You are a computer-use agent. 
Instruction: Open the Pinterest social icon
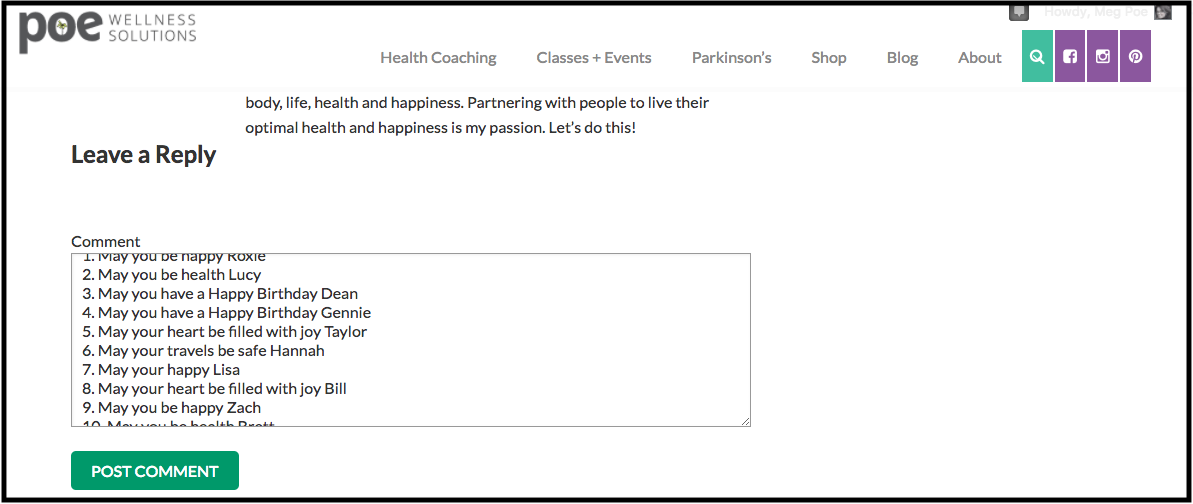coord(1135,56)
